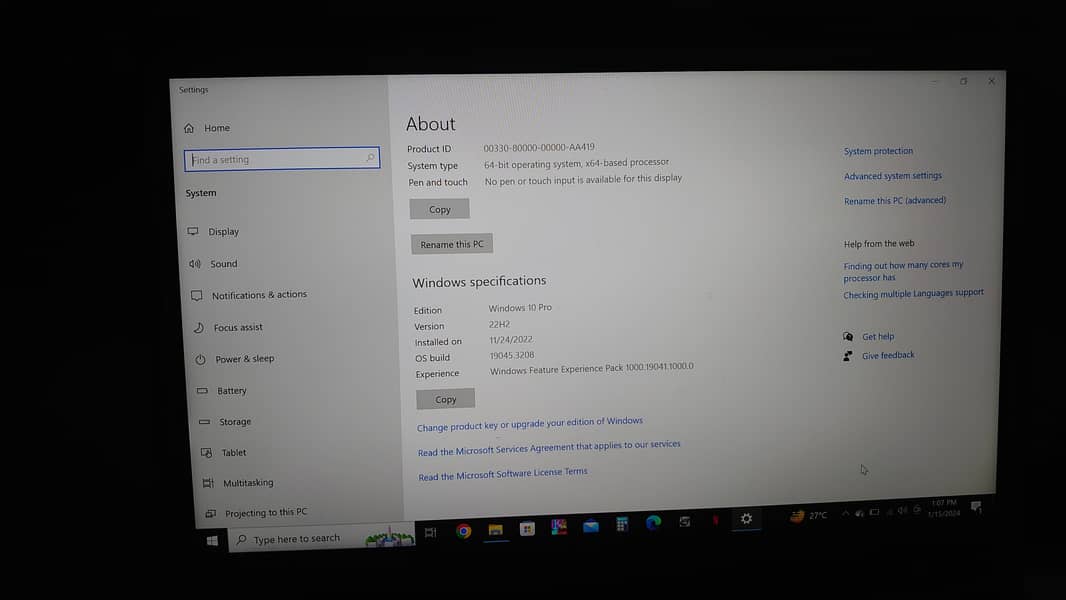Open Multitasking settings
The width and height of the screenshot is (1066, 600).
(x=248, y=483)
